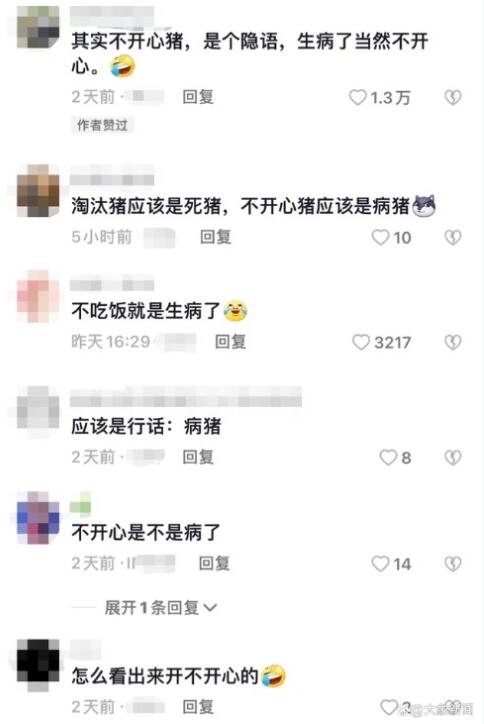The width and height of the screenshot is (484, 724).
Task: Reply to the 不开心猪 隐语 comment
Action: pos(198,97)
